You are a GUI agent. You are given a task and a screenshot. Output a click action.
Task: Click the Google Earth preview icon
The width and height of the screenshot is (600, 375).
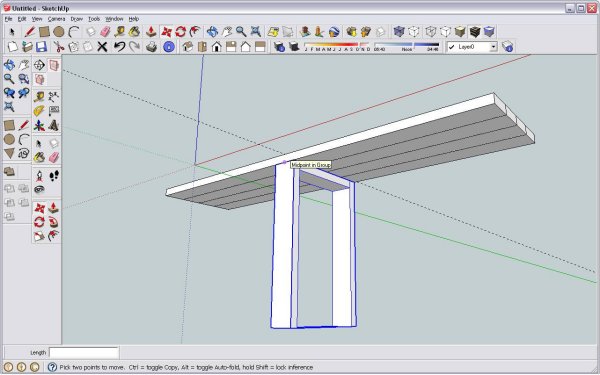334,32
